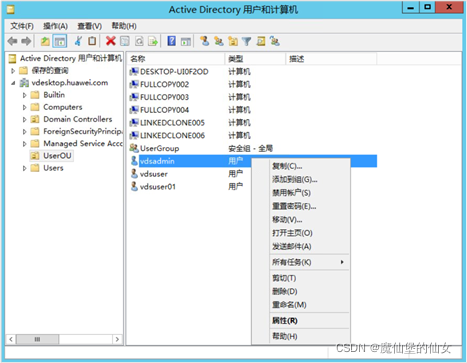Click the show/hide action pane icon

coord(186,41)
